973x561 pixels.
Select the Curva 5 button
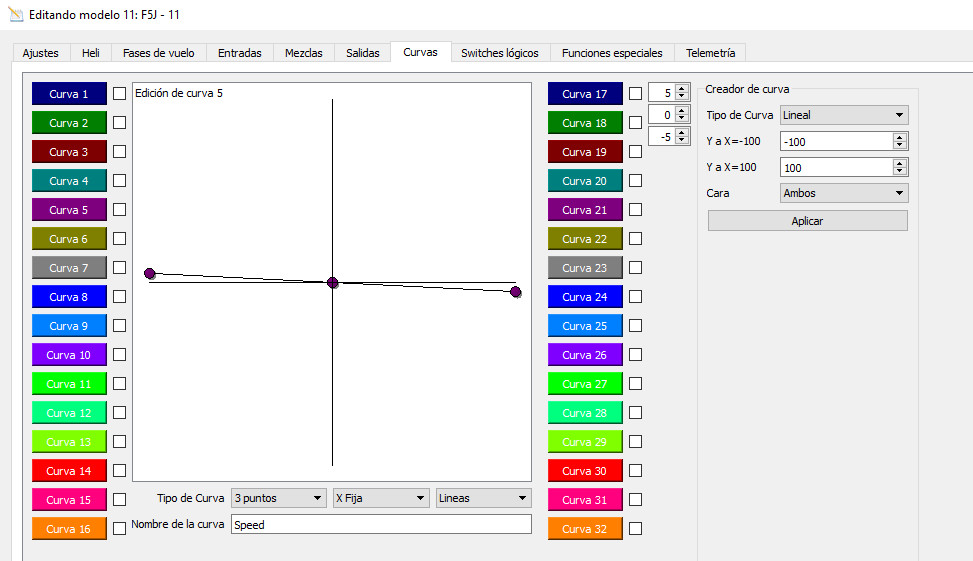tap(69, 210)
